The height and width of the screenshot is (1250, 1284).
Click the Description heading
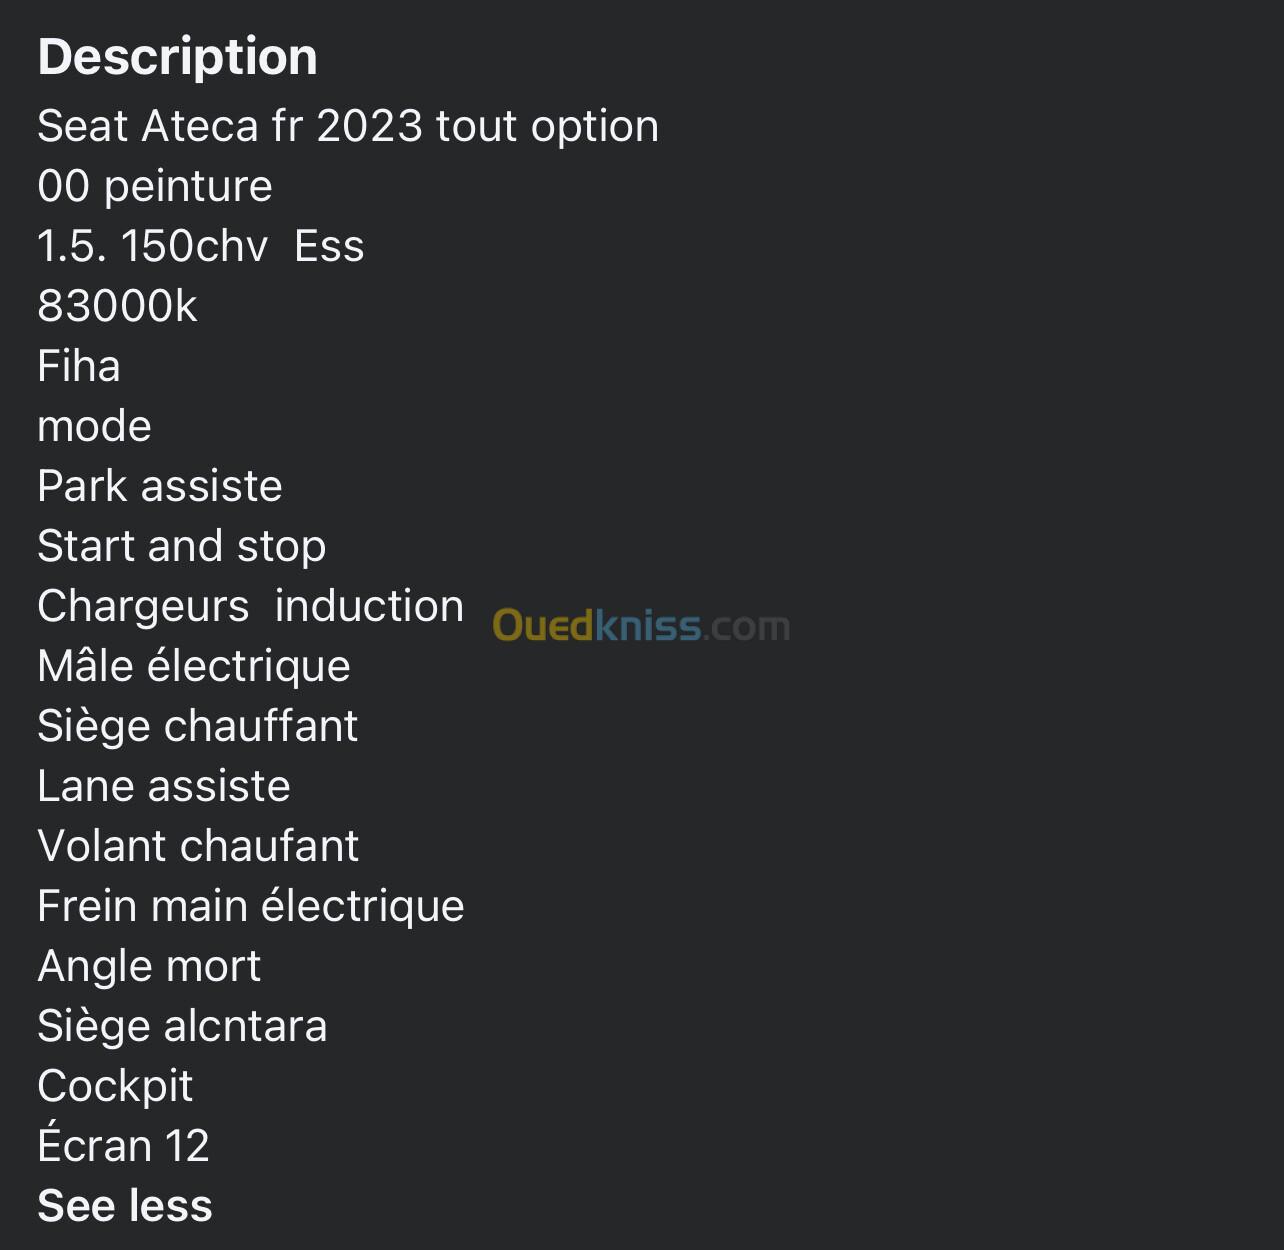pyautogui.click(x=178, y=57)
